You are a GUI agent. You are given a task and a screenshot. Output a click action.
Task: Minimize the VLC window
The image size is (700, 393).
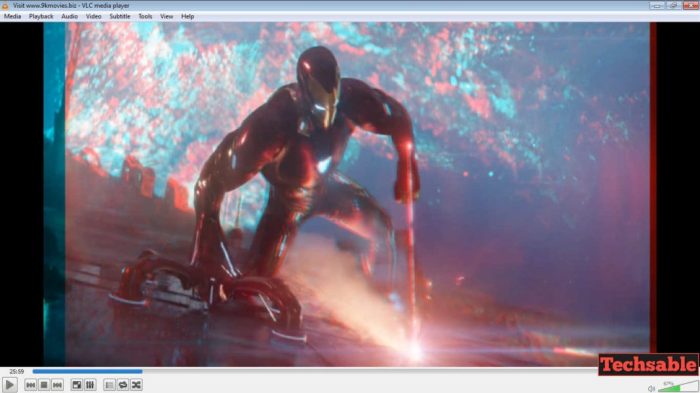pos(657,5)
